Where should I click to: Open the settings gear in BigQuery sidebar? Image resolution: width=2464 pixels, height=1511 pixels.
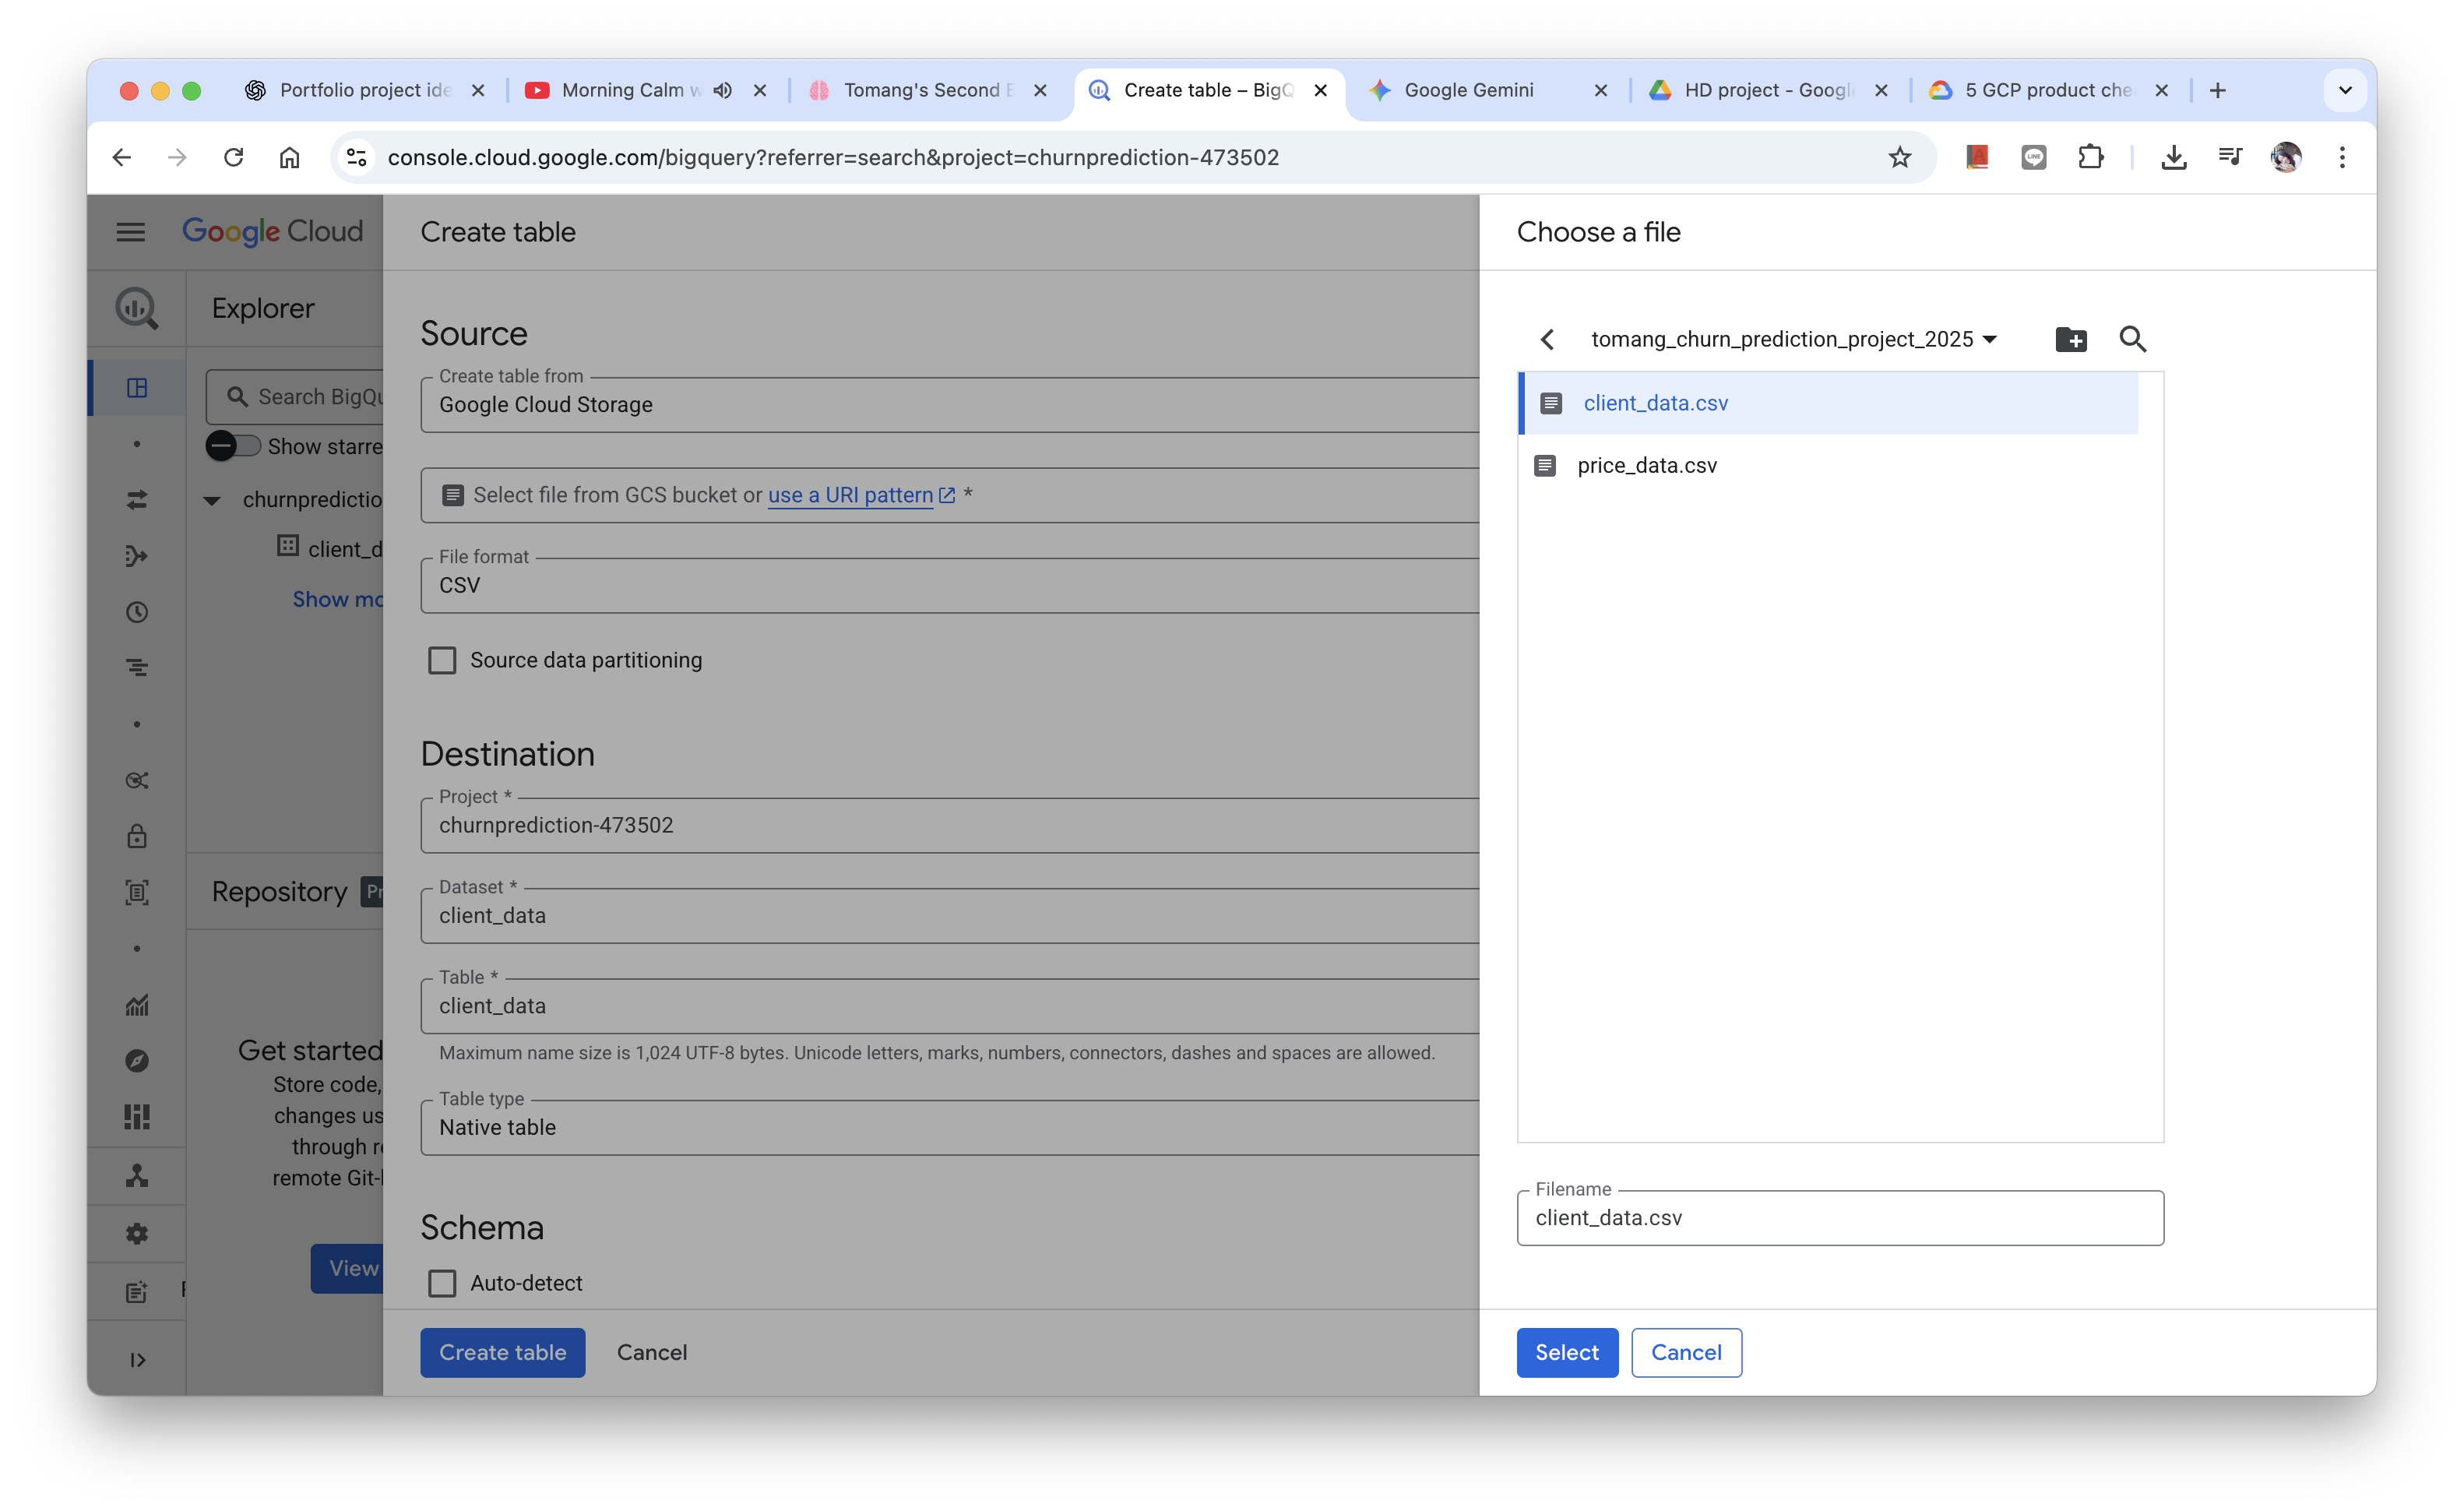[136, 1233]
